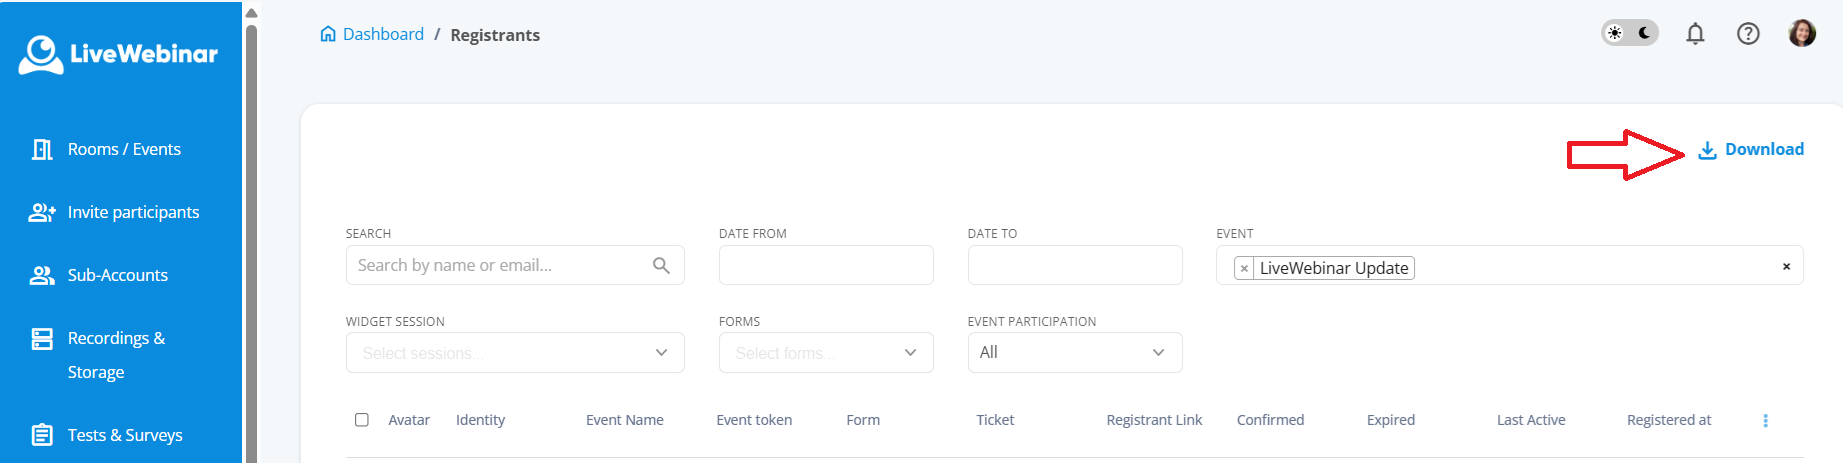Click the Dashboard home icon
Viewport: 1843px width, 463px height.
(328, 34)
